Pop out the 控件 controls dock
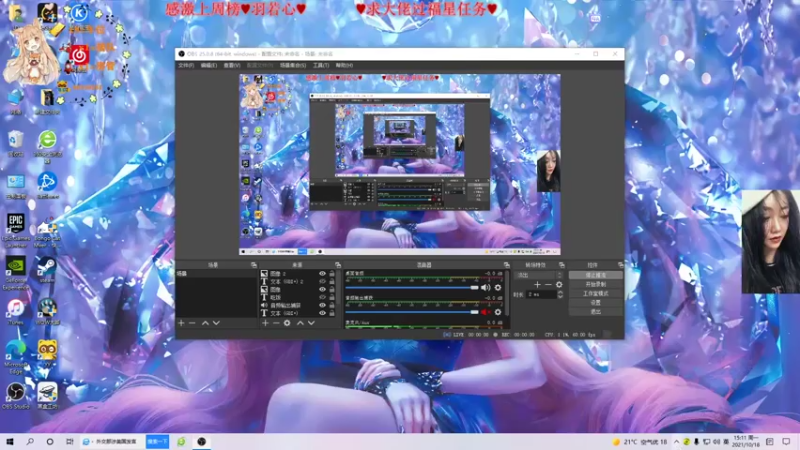Viewport: 800px width, 450px height. pos(620,265)
